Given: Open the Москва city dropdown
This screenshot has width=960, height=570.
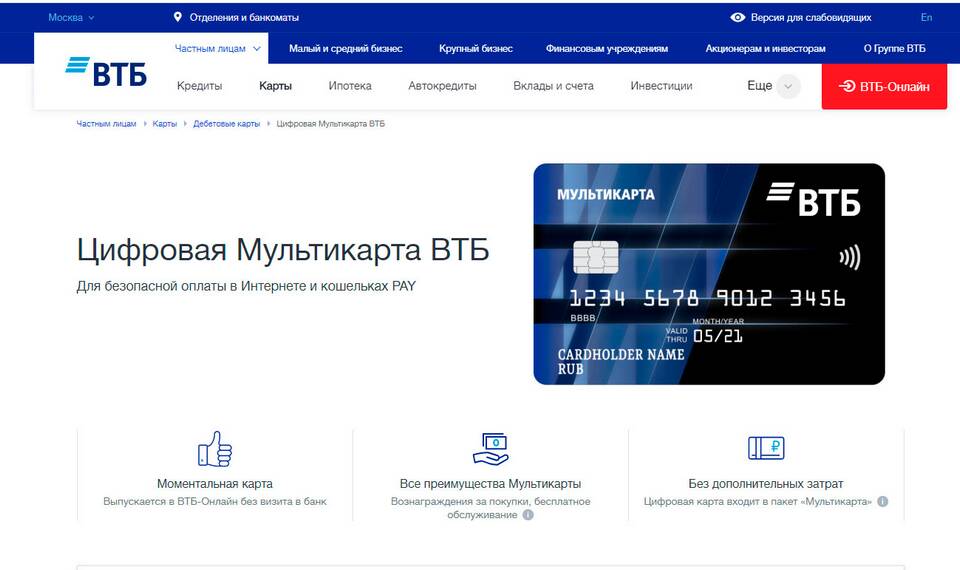Looking at the screenshot, I should point(71,18).
